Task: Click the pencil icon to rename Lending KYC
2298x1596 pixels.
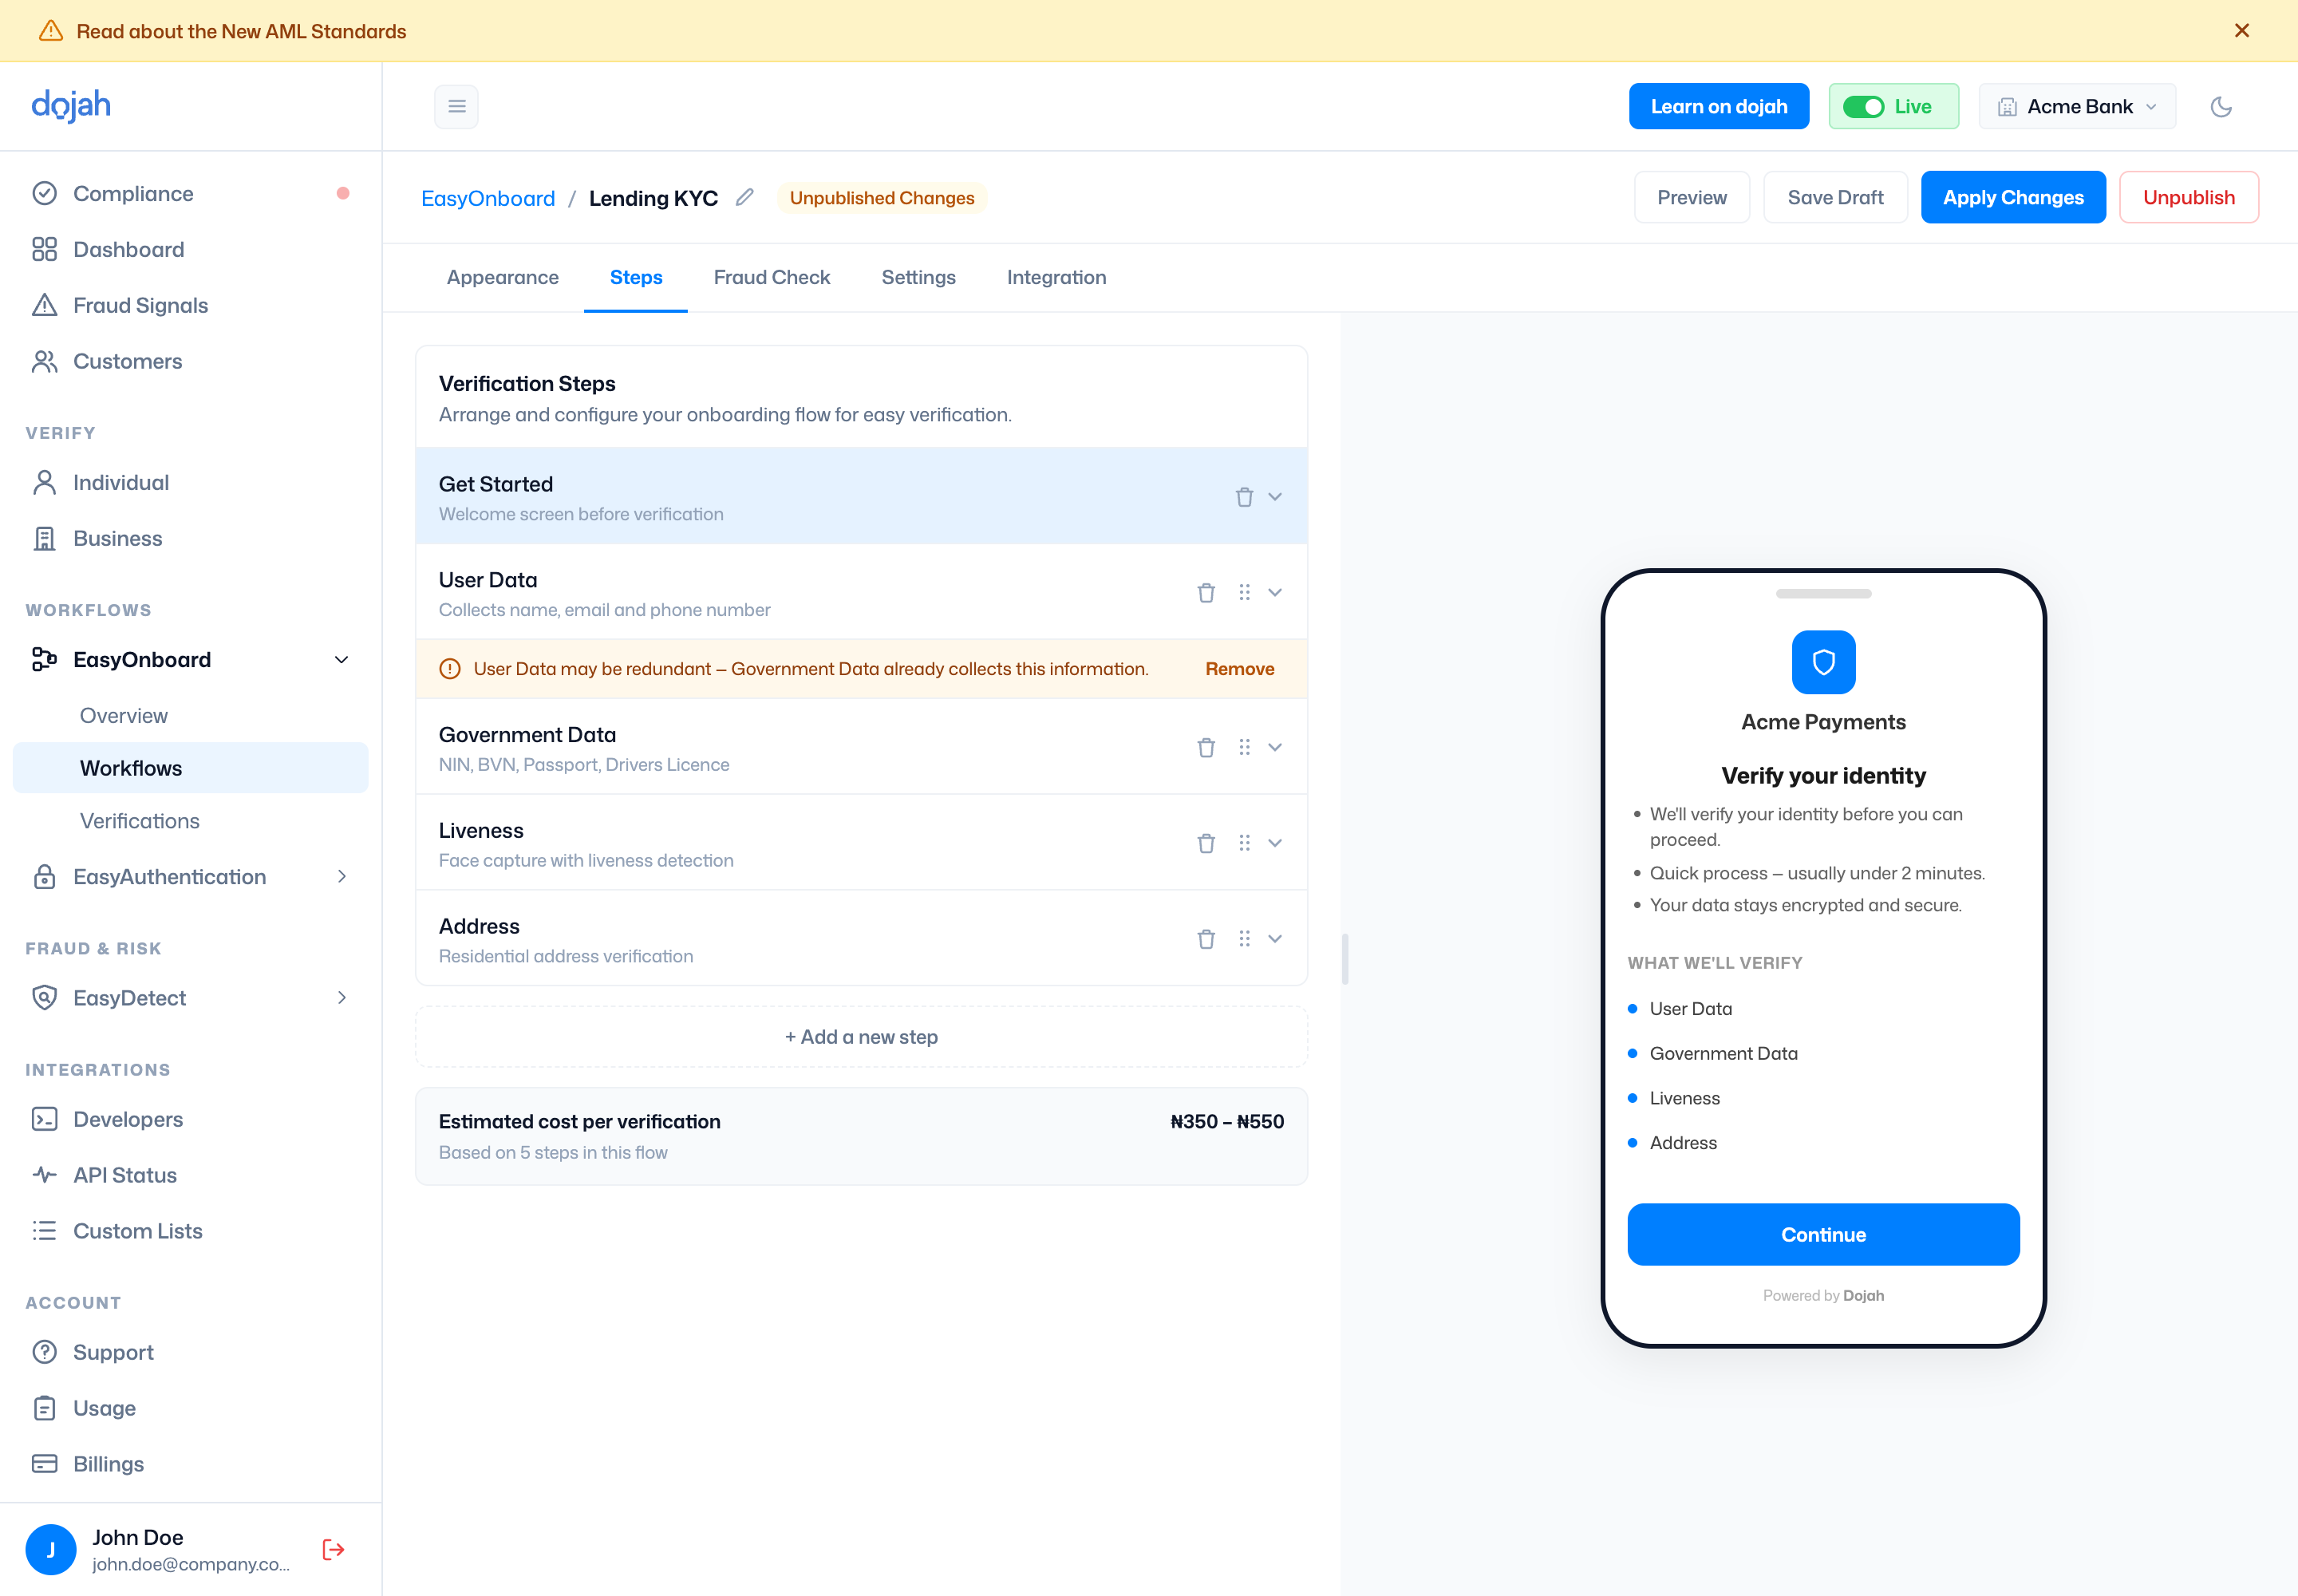Action: [x=744, y=197]
